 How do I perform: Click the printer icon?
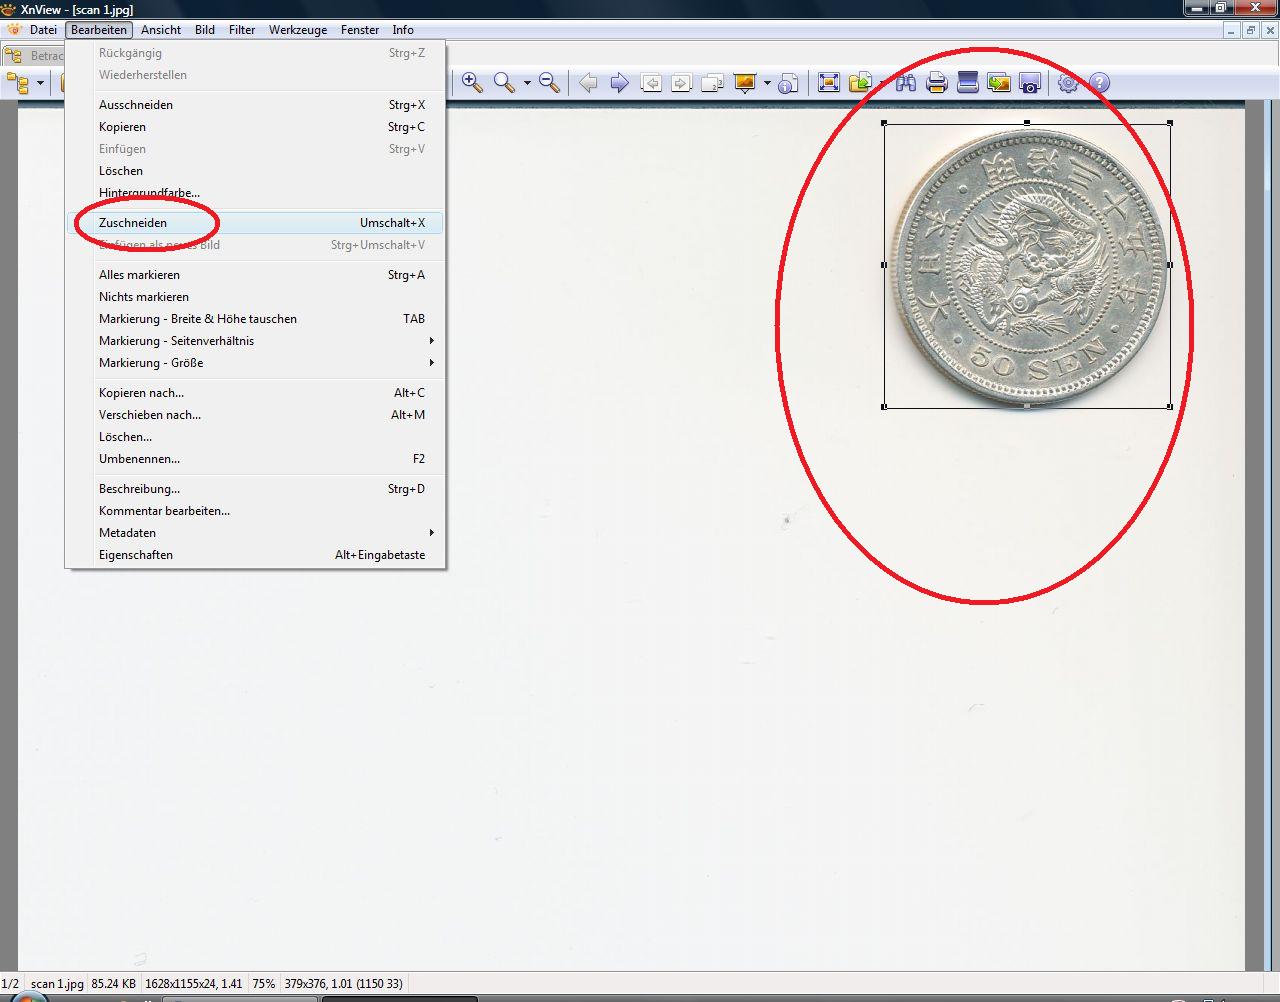(936, 83)
